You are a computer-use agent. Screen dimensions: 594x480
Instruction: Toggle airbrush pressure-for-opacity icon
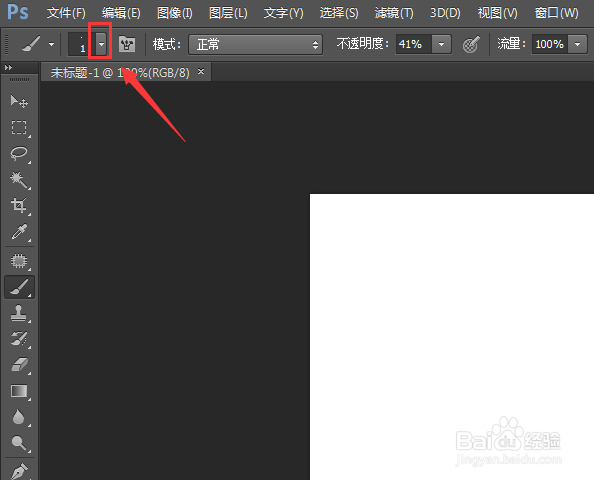click(471, 44)
